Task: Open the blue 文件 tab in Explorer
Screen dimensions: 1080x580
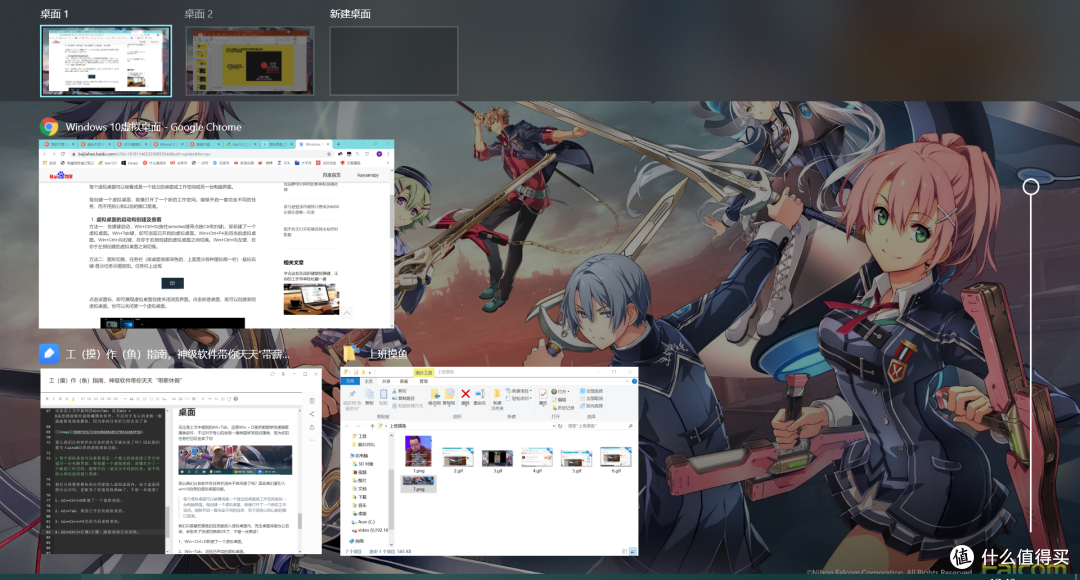Action: [x=351, y=381]
